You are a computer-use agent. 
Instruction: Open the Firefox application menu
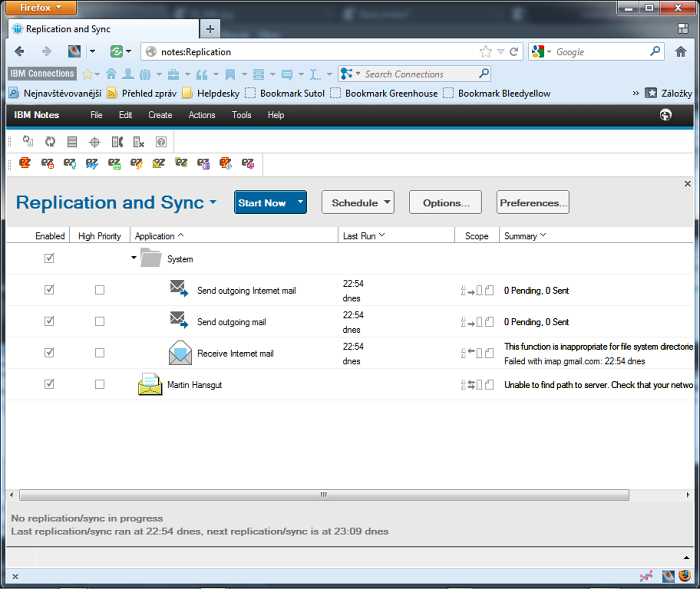41,7
